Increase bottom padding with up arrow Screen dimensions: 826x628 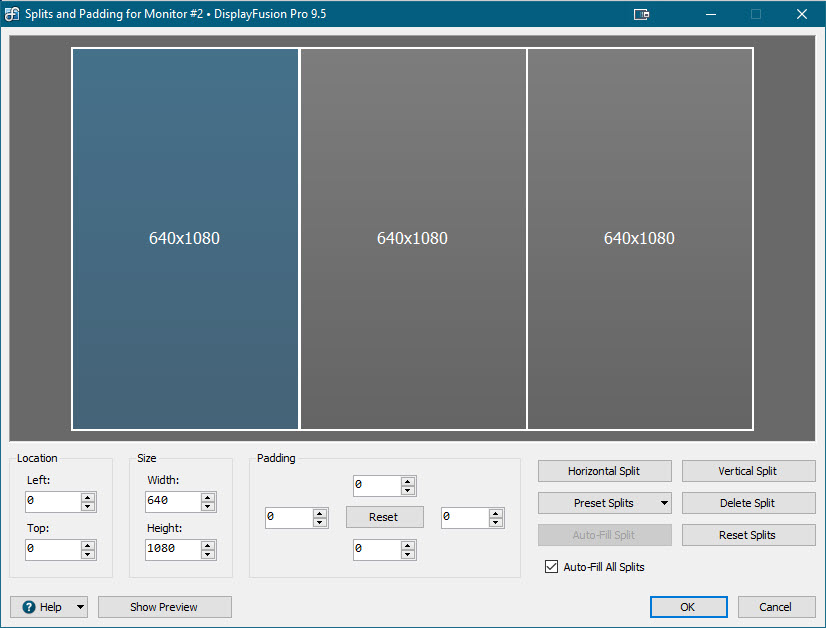coord(408,545)
